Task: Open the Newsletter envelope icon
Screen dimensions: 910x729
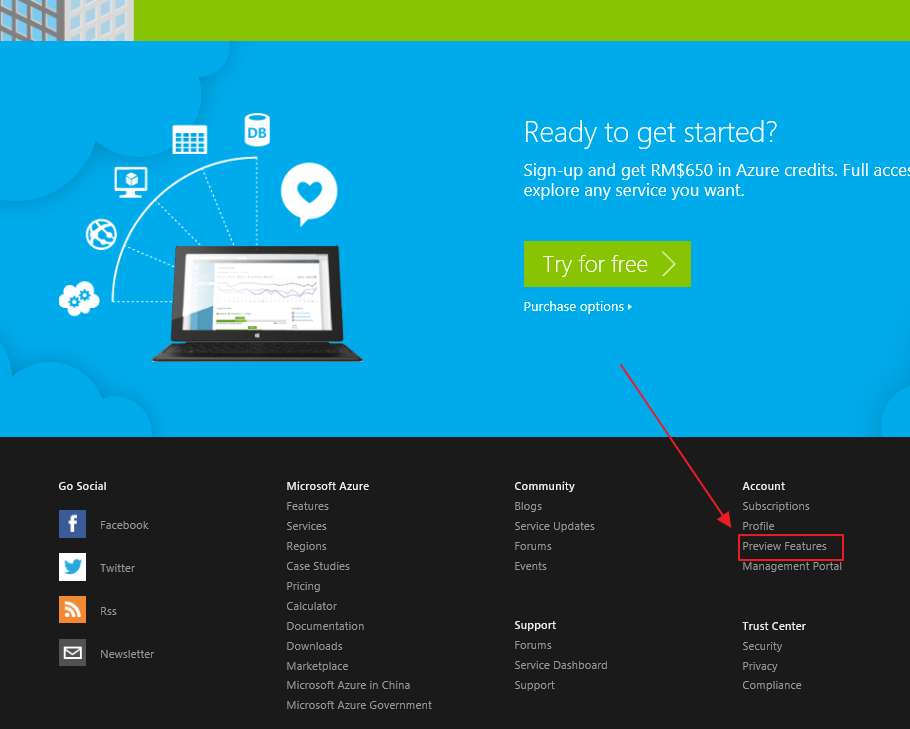Action: click(73, 652)
